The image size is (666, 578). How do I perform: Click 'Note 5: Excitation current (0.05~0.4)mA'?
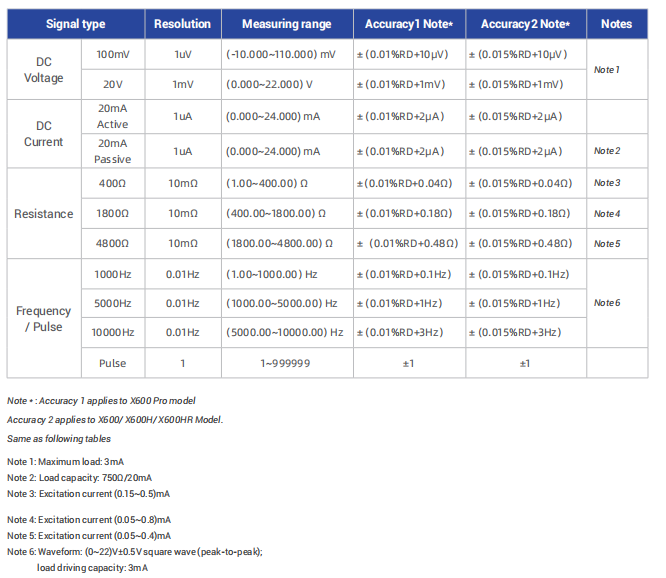point(89,536)
